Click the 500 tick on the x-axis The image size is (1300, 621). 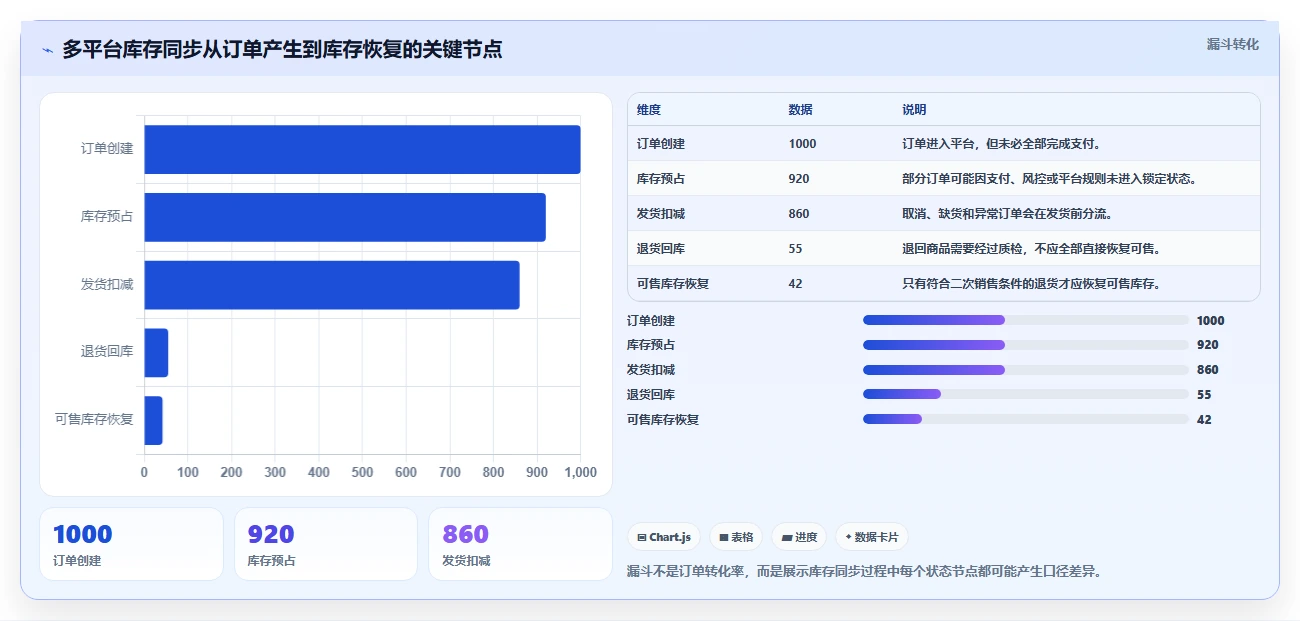click(x=362, y=473)
